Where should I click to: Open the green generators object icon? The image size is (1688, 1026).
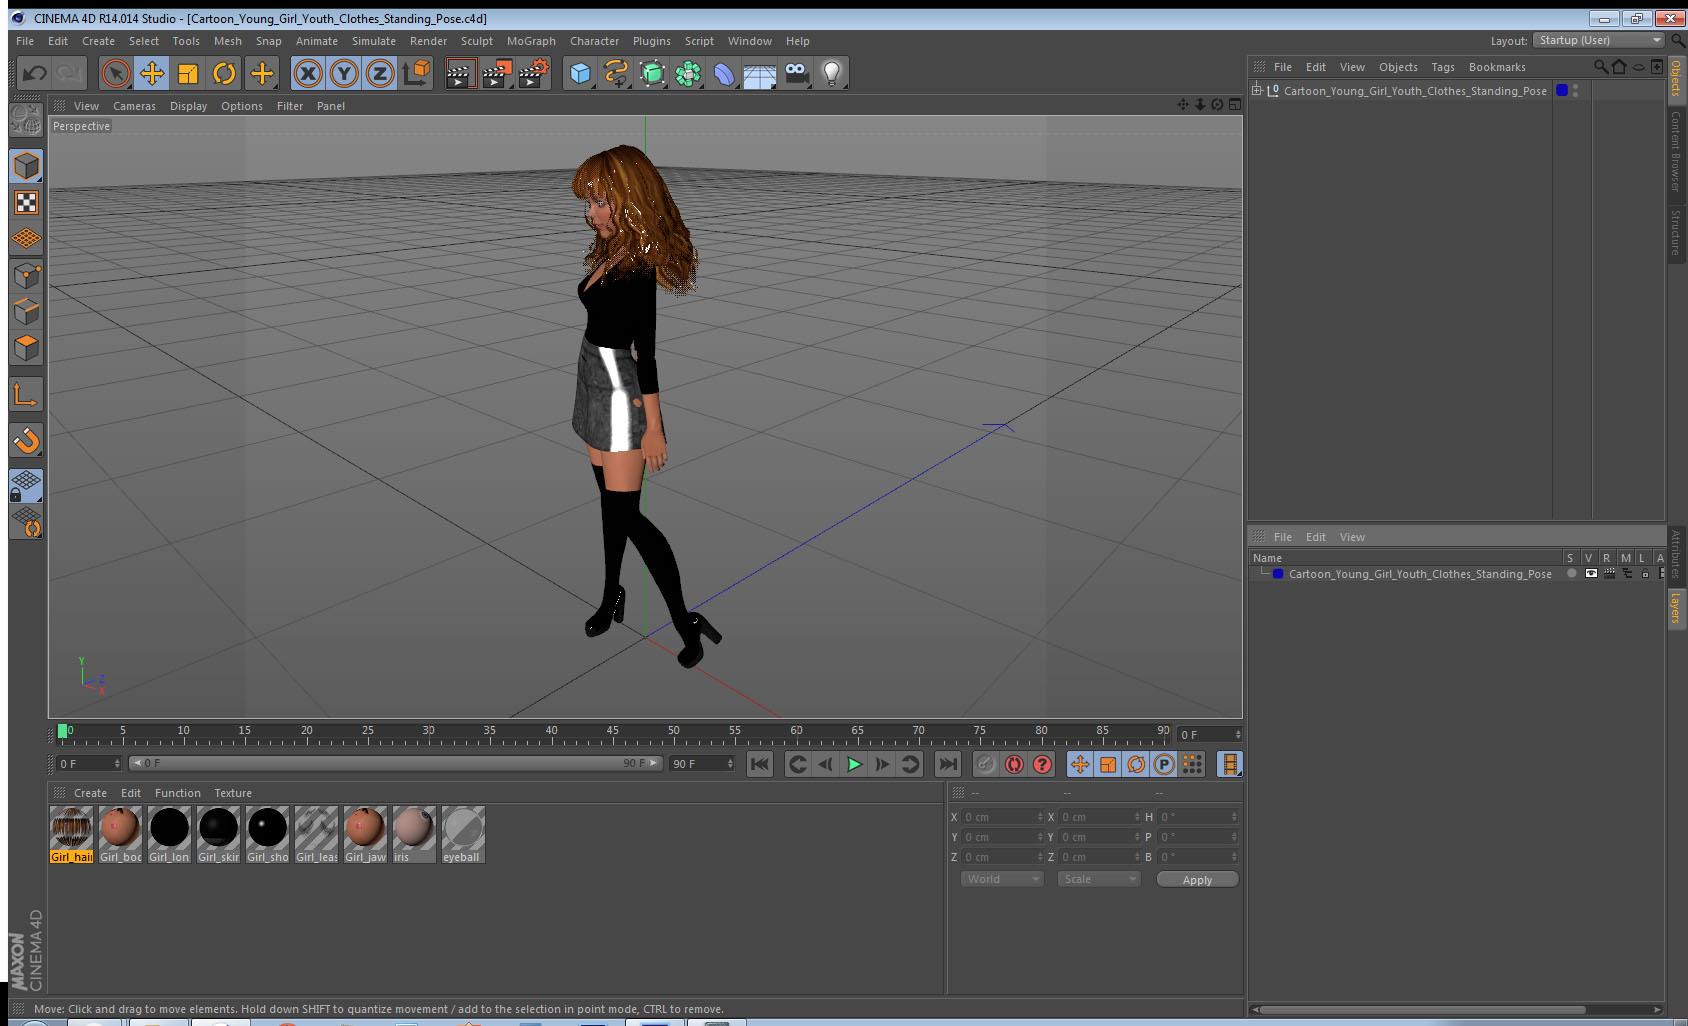[652, 73]
